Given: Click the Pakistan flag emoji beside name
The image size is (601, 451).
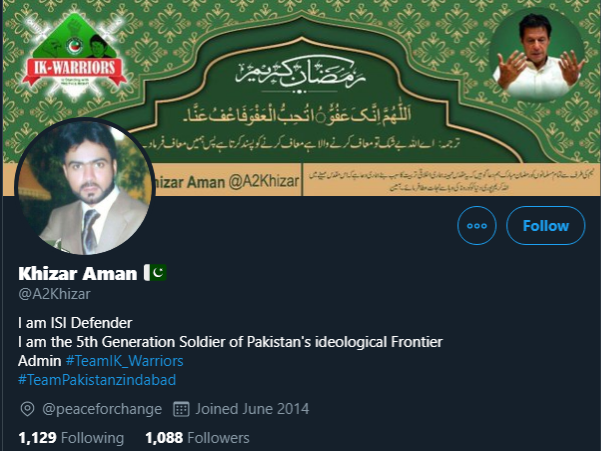Looking at the screenshot, I should click(155, 272).
